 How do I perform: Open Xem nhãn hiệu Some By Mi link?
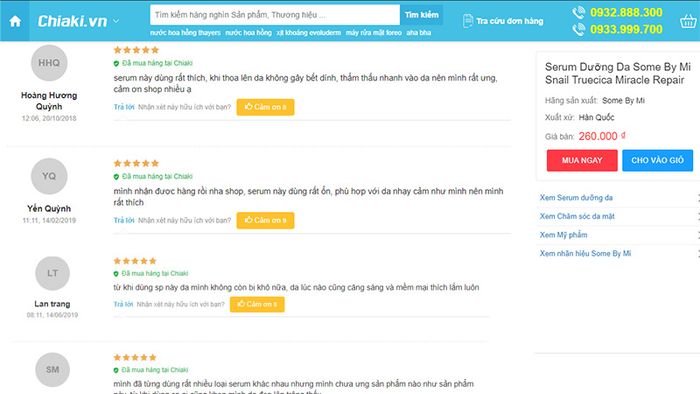(x=585, y=254)
